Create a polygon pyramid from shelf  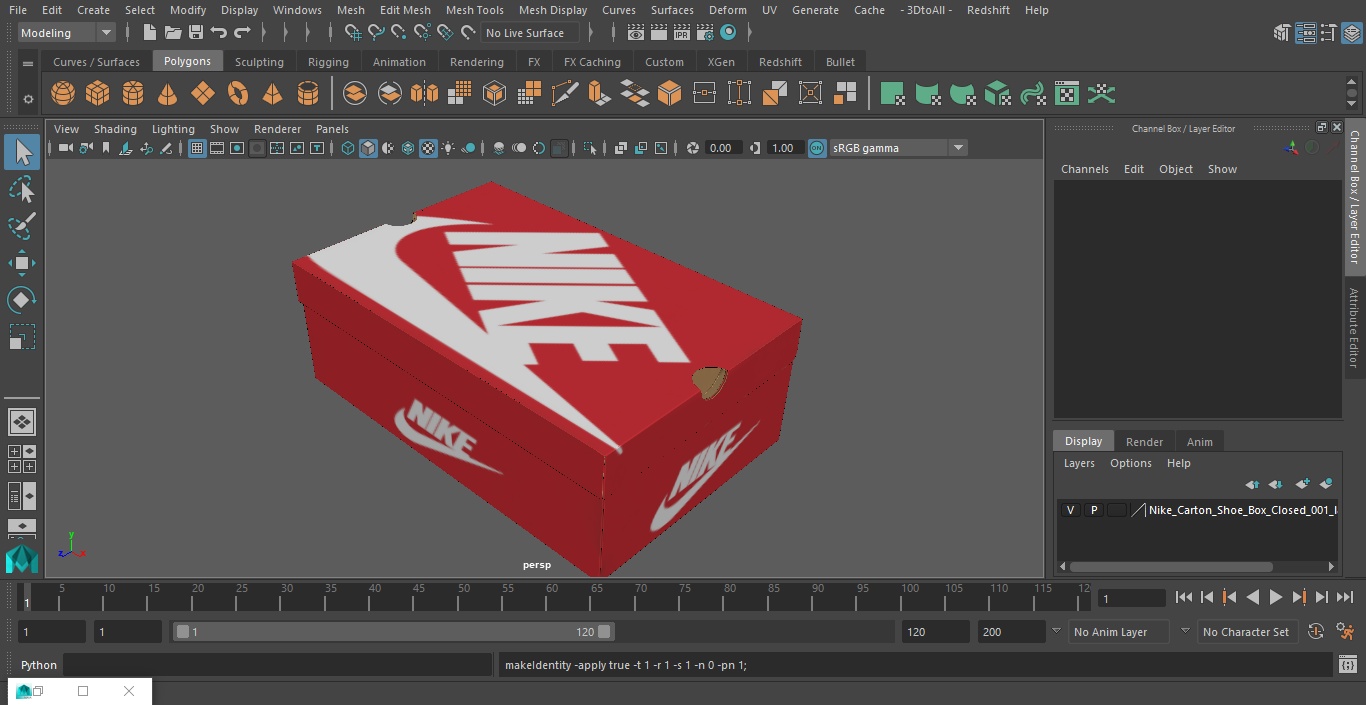click(273, 94)
